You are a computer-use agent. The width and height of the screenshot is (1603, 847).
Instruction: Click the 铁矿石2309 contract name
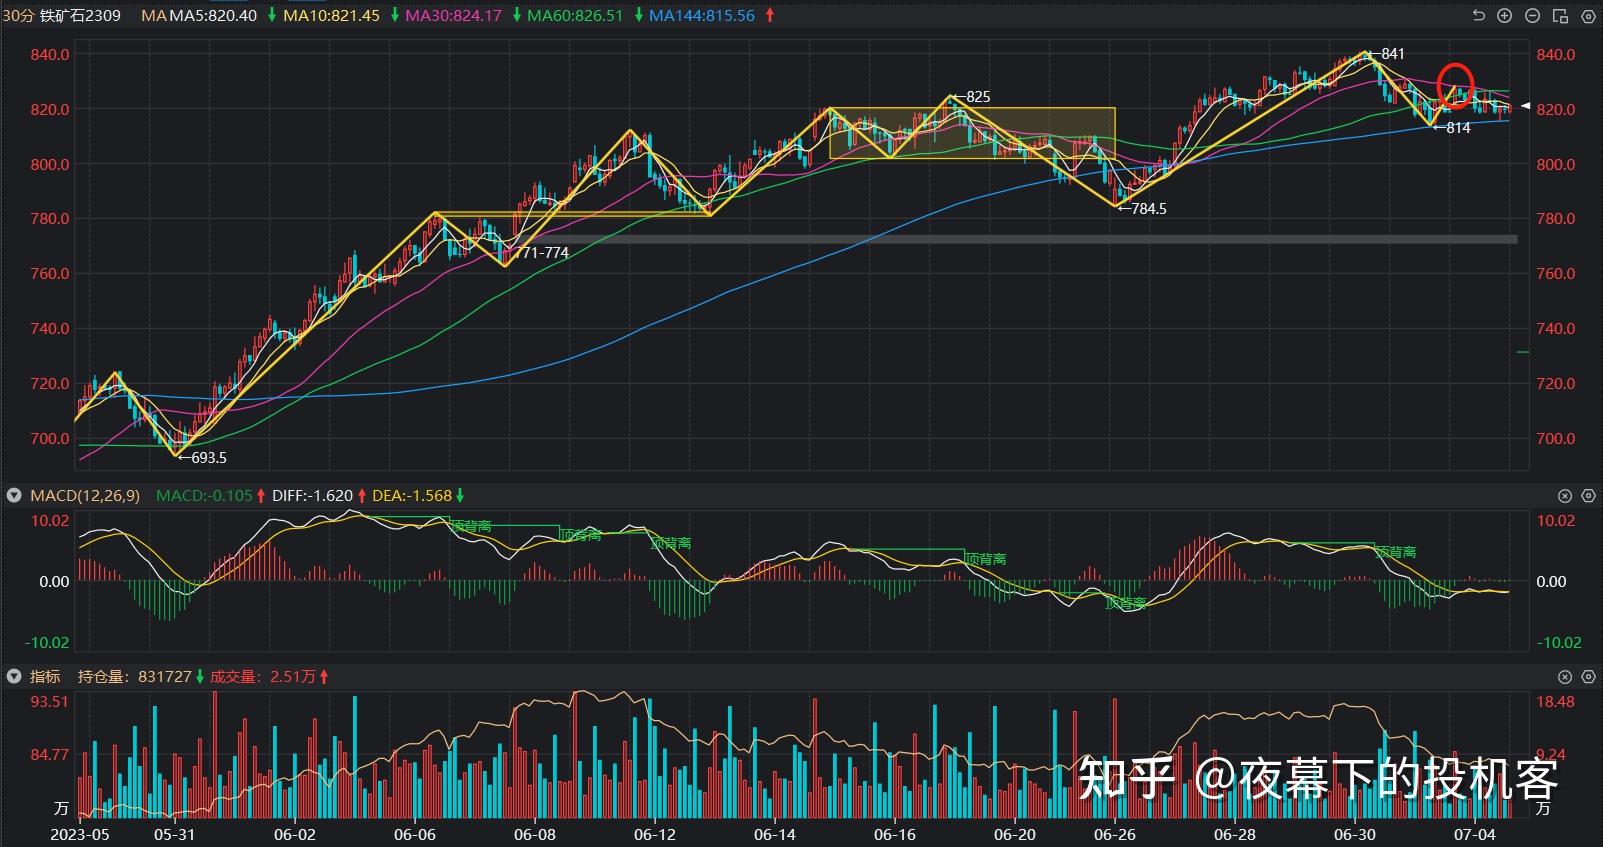[81, 16]
